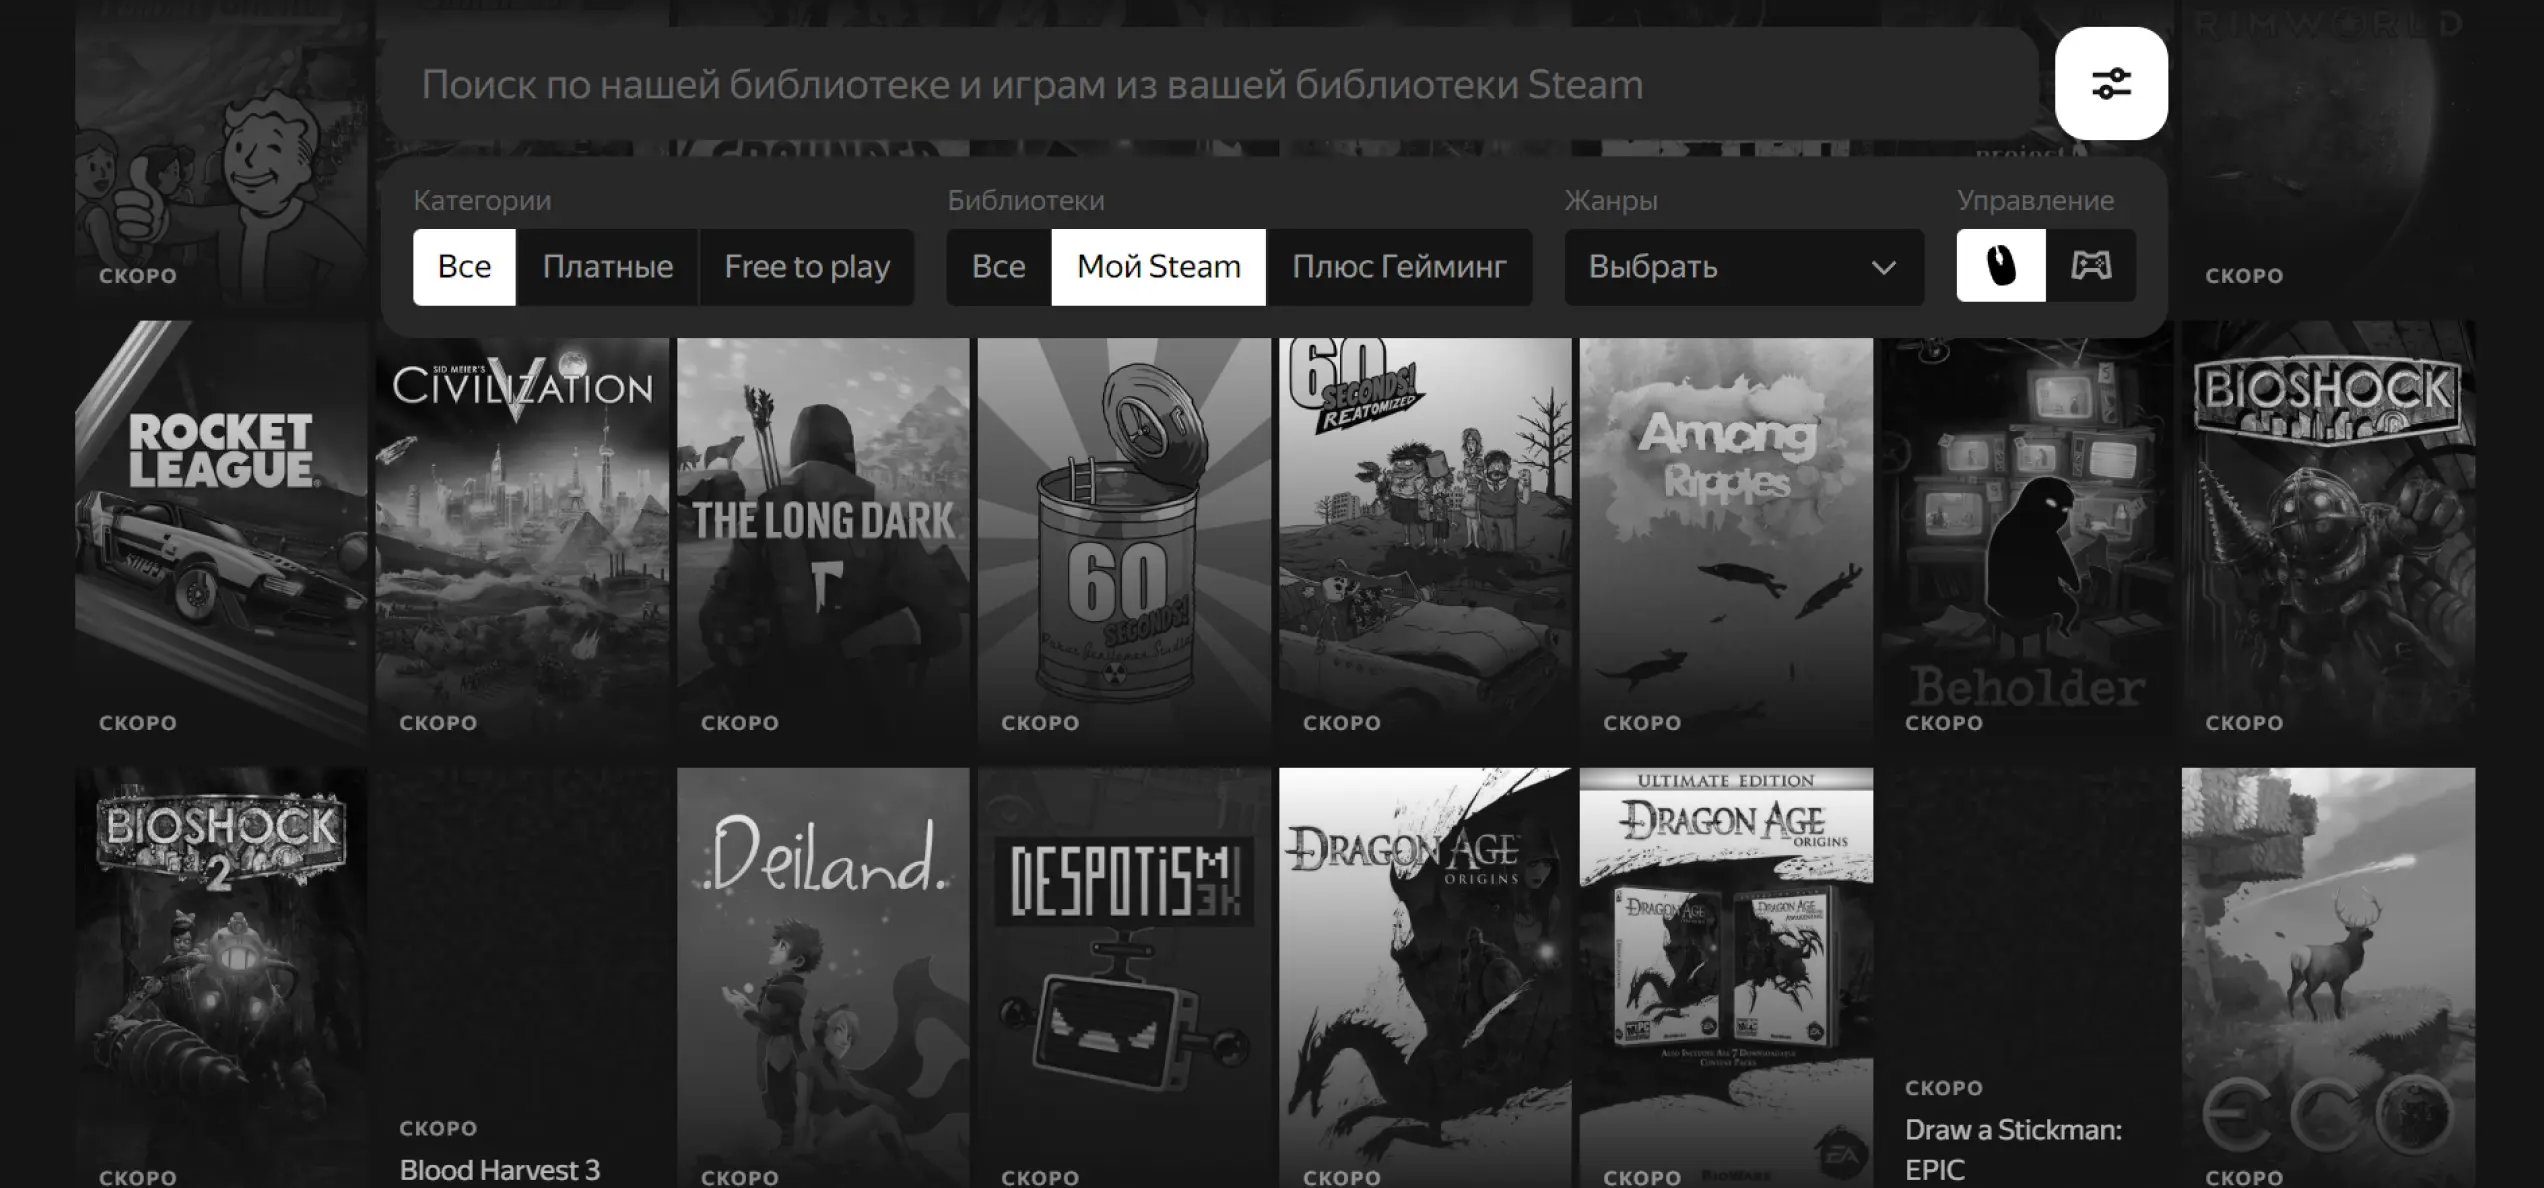Switch library to Все

998,268
